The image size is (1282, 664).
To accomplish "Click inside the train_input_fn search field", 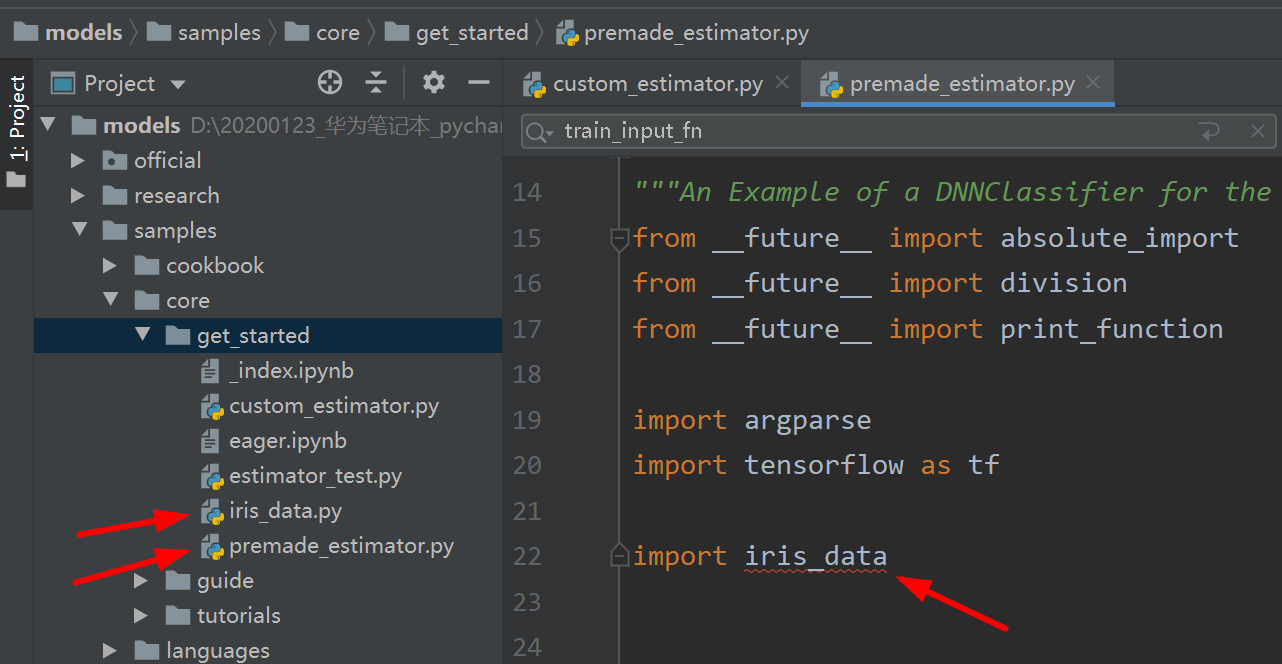I will click(700, 131).
